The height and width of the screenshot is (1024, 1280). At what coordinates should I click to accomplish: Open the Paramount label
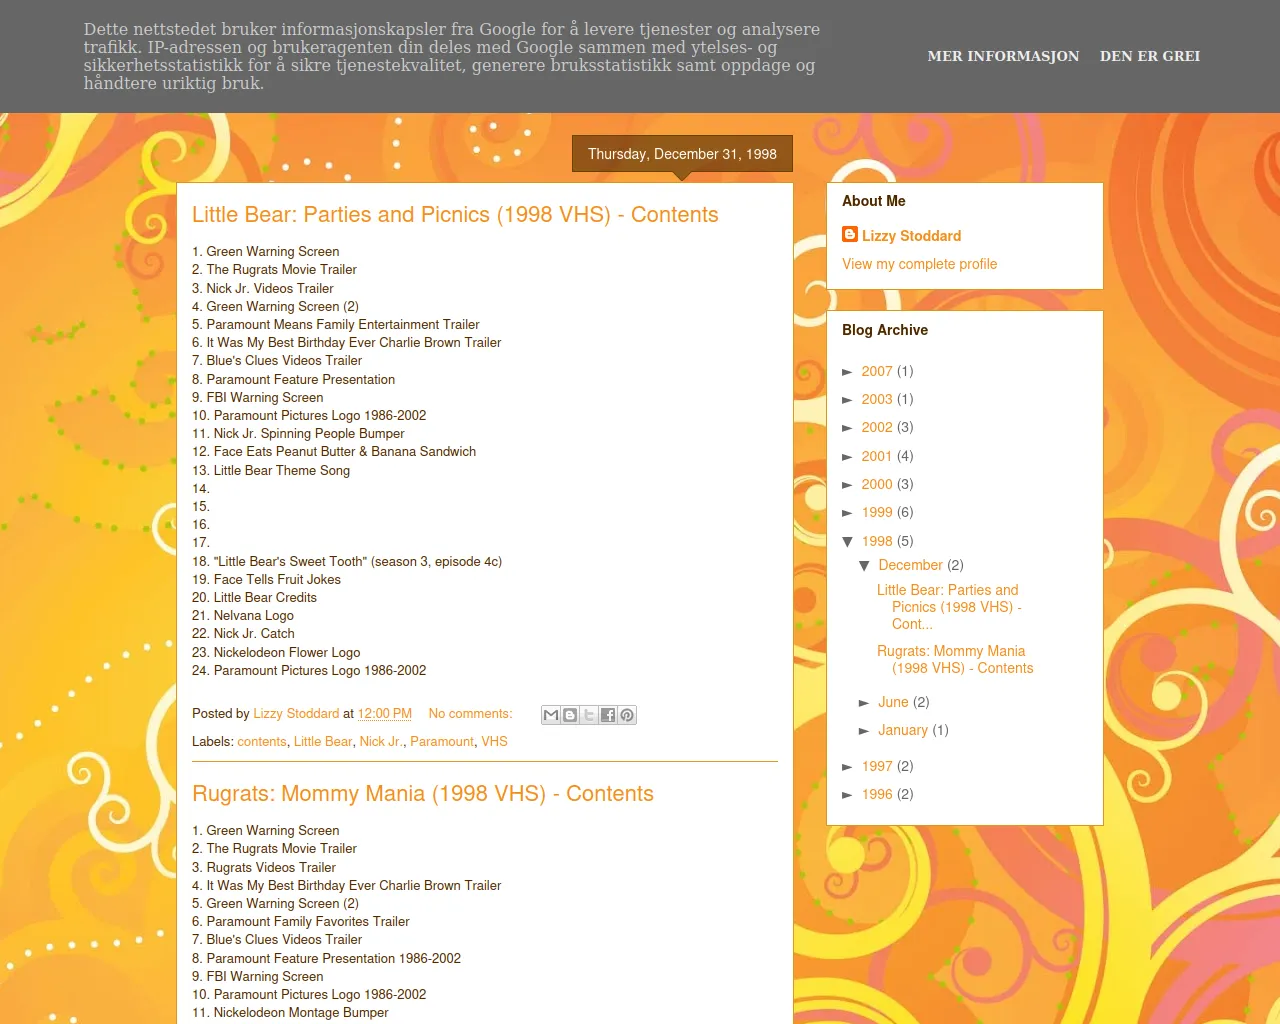[x=442, y=742]
